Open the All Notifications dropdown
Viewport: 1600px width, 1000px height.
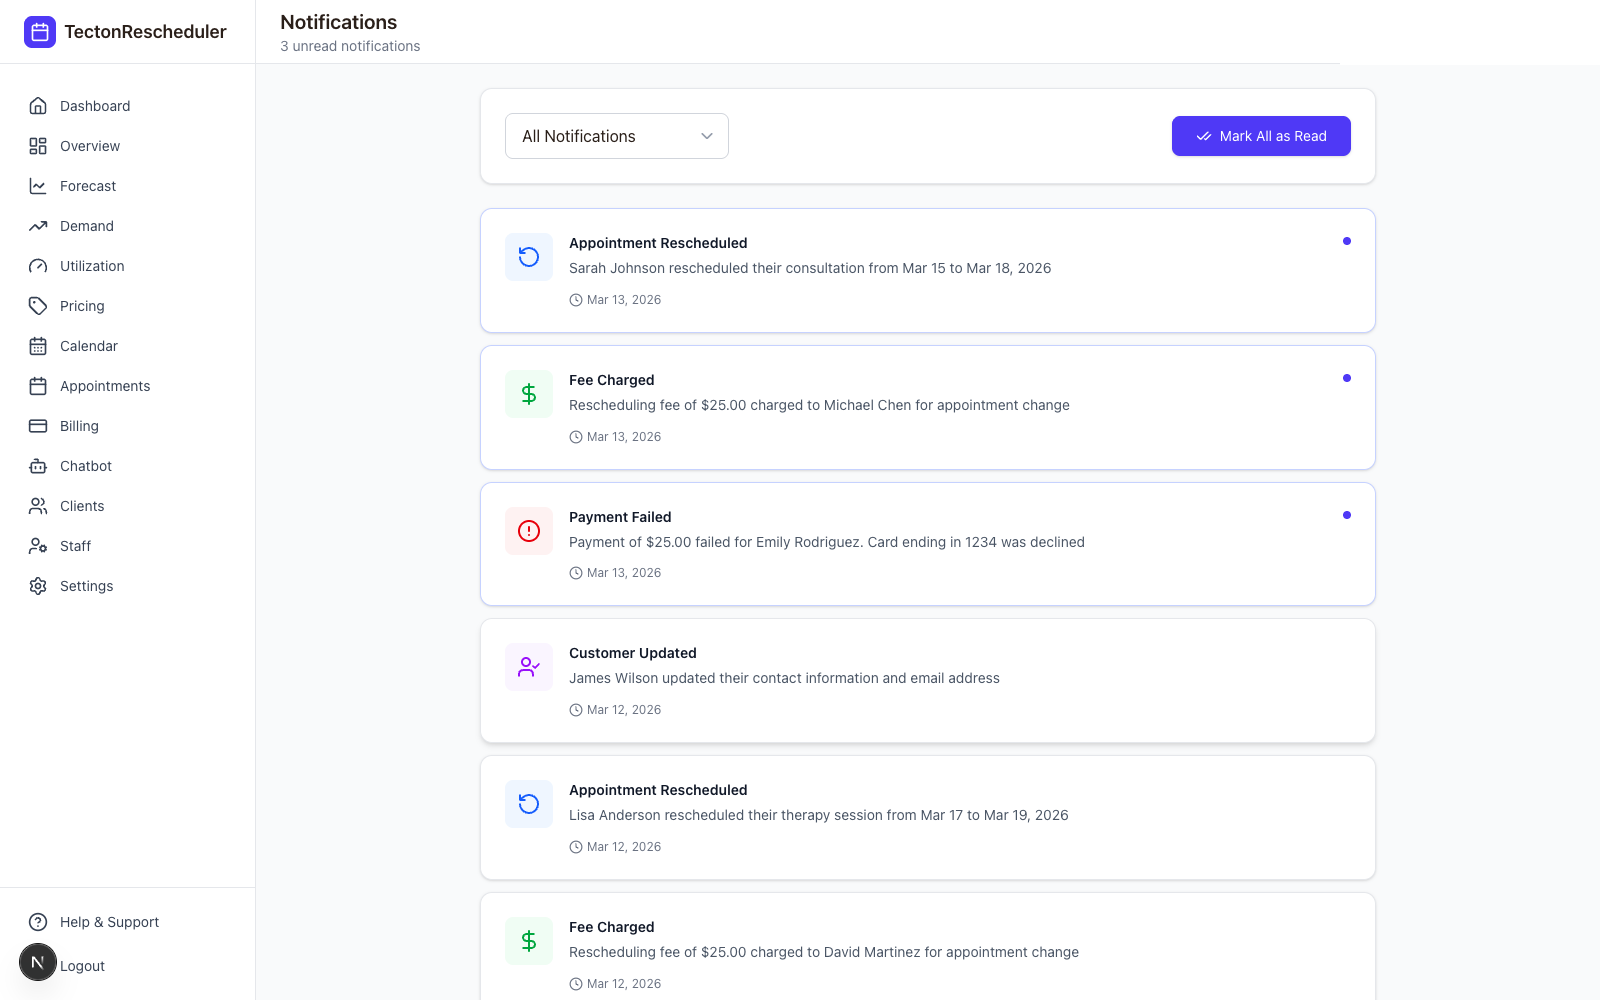tap(617, 136)
